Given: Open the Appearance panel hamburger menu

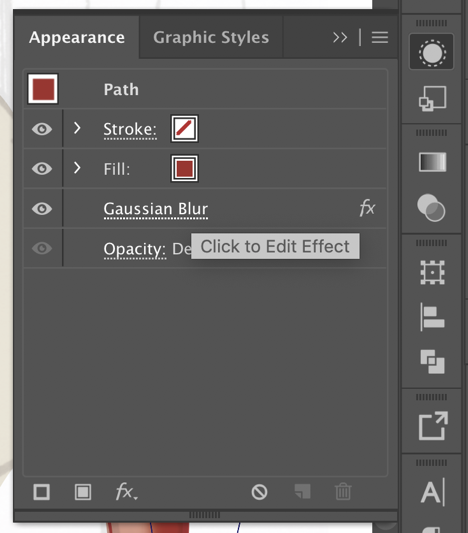Looking at the screenshot, I should pyautogui.click(x=380, y=37).
